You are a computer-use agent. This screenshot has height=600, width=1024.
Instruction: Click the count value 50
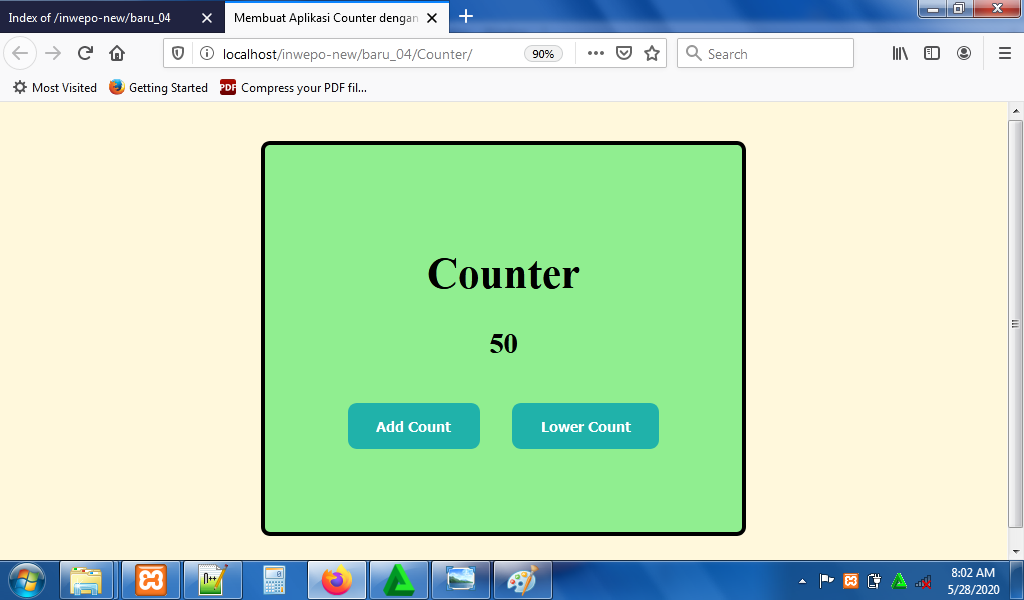click(x=504, y=343)
